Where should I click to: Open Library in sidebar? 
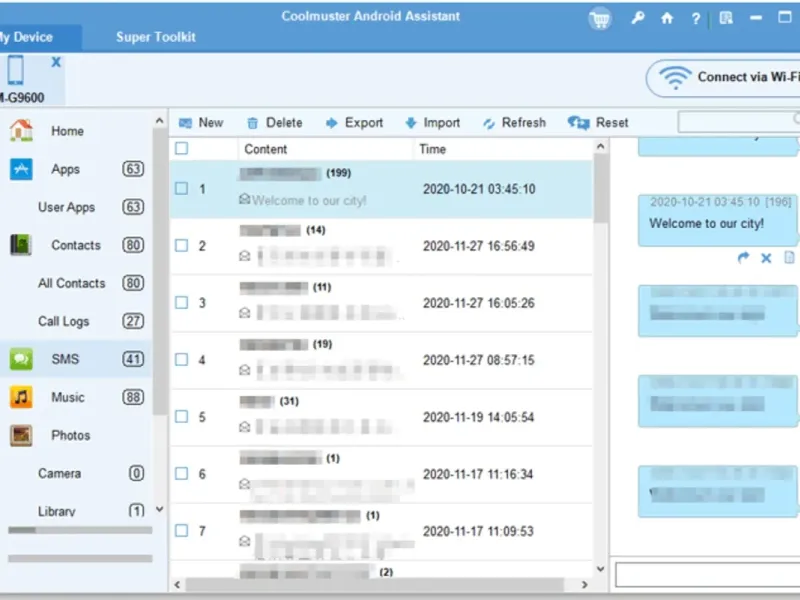pyautogui.click(x=57, y=511)
